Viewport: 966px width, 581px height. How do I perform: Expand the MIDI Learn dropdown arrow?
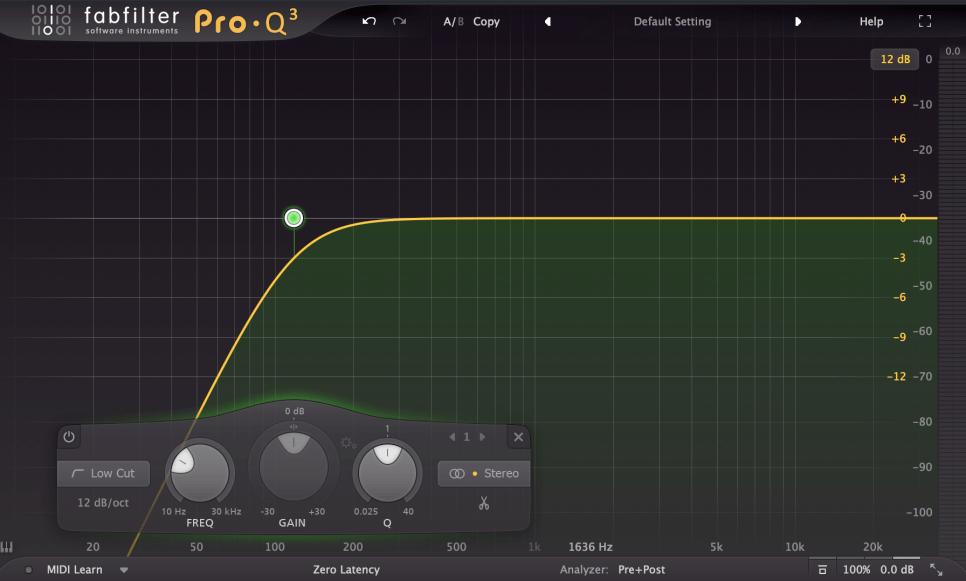coord(124,570)
